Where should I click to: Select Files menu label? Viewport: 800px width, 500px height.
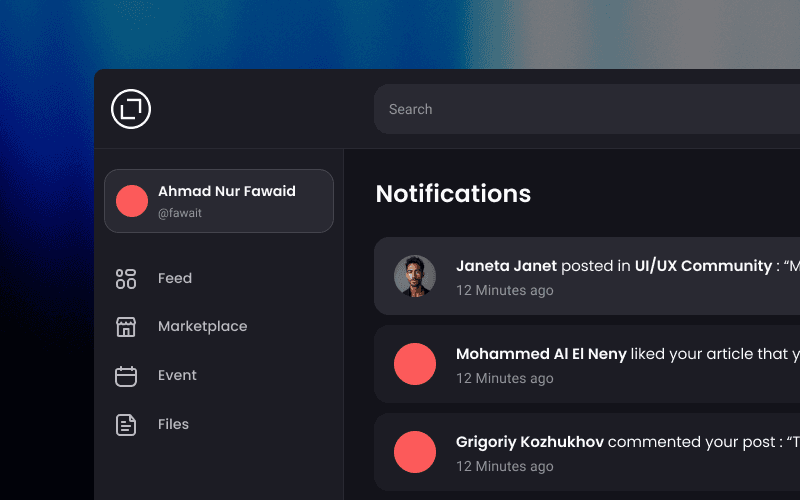[173, 424]
